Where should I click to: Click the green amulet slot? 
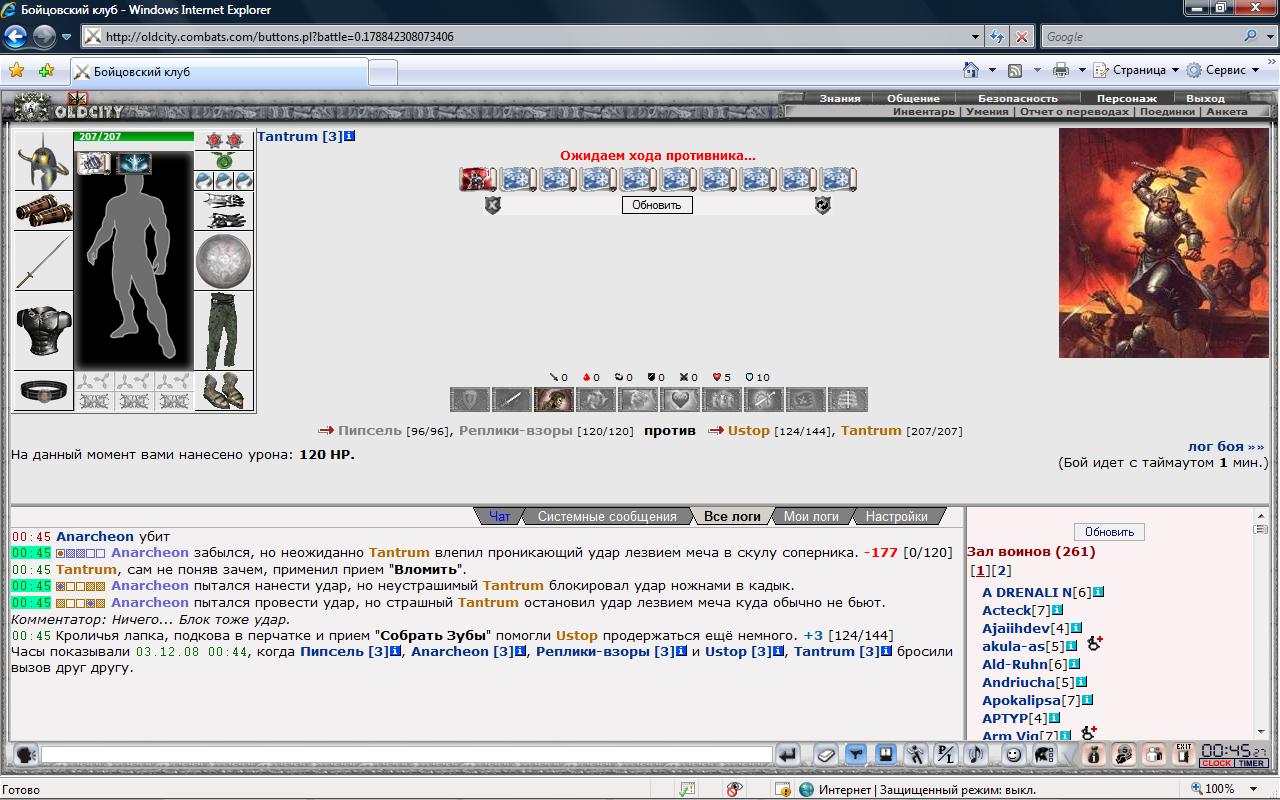(x=224, y=160)
